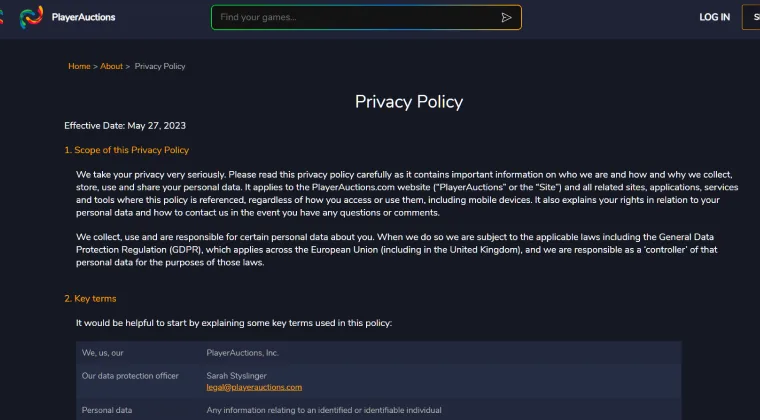Click the PlayerAuctions brand name text
Viewport: 760px width, 420px height.
tap(83, 17)
